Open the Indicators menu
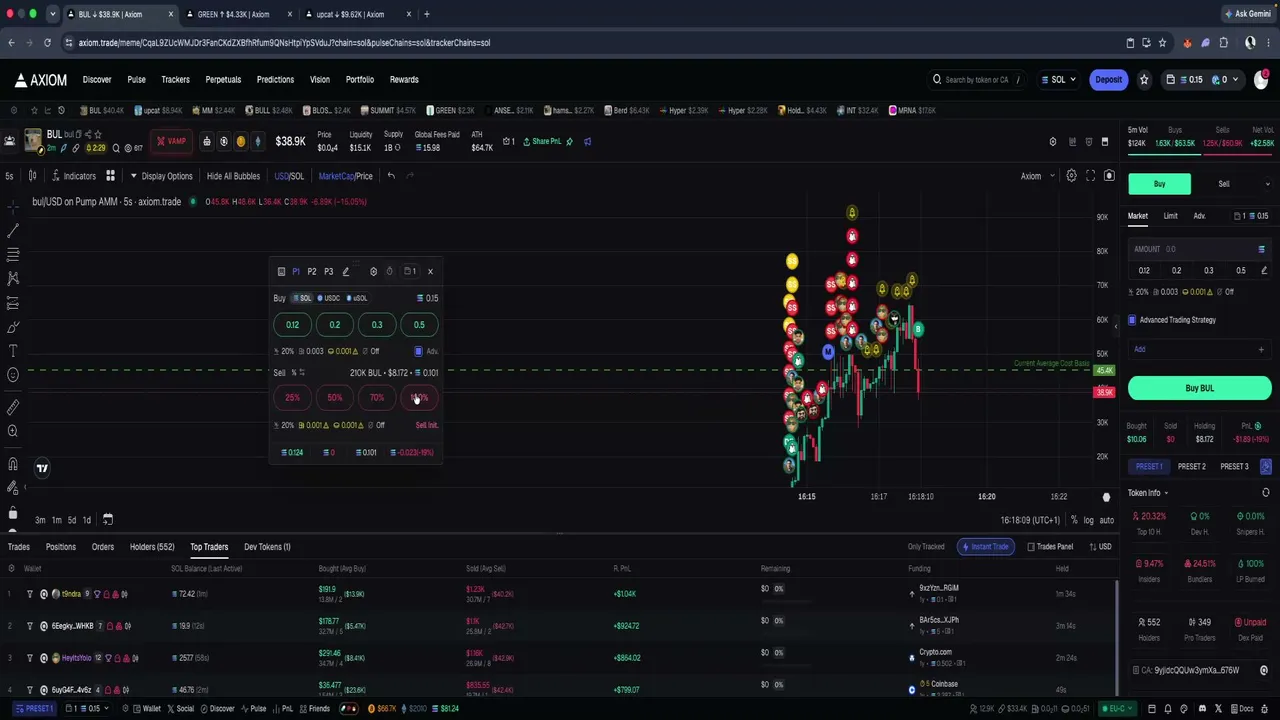 pos(74,176)
